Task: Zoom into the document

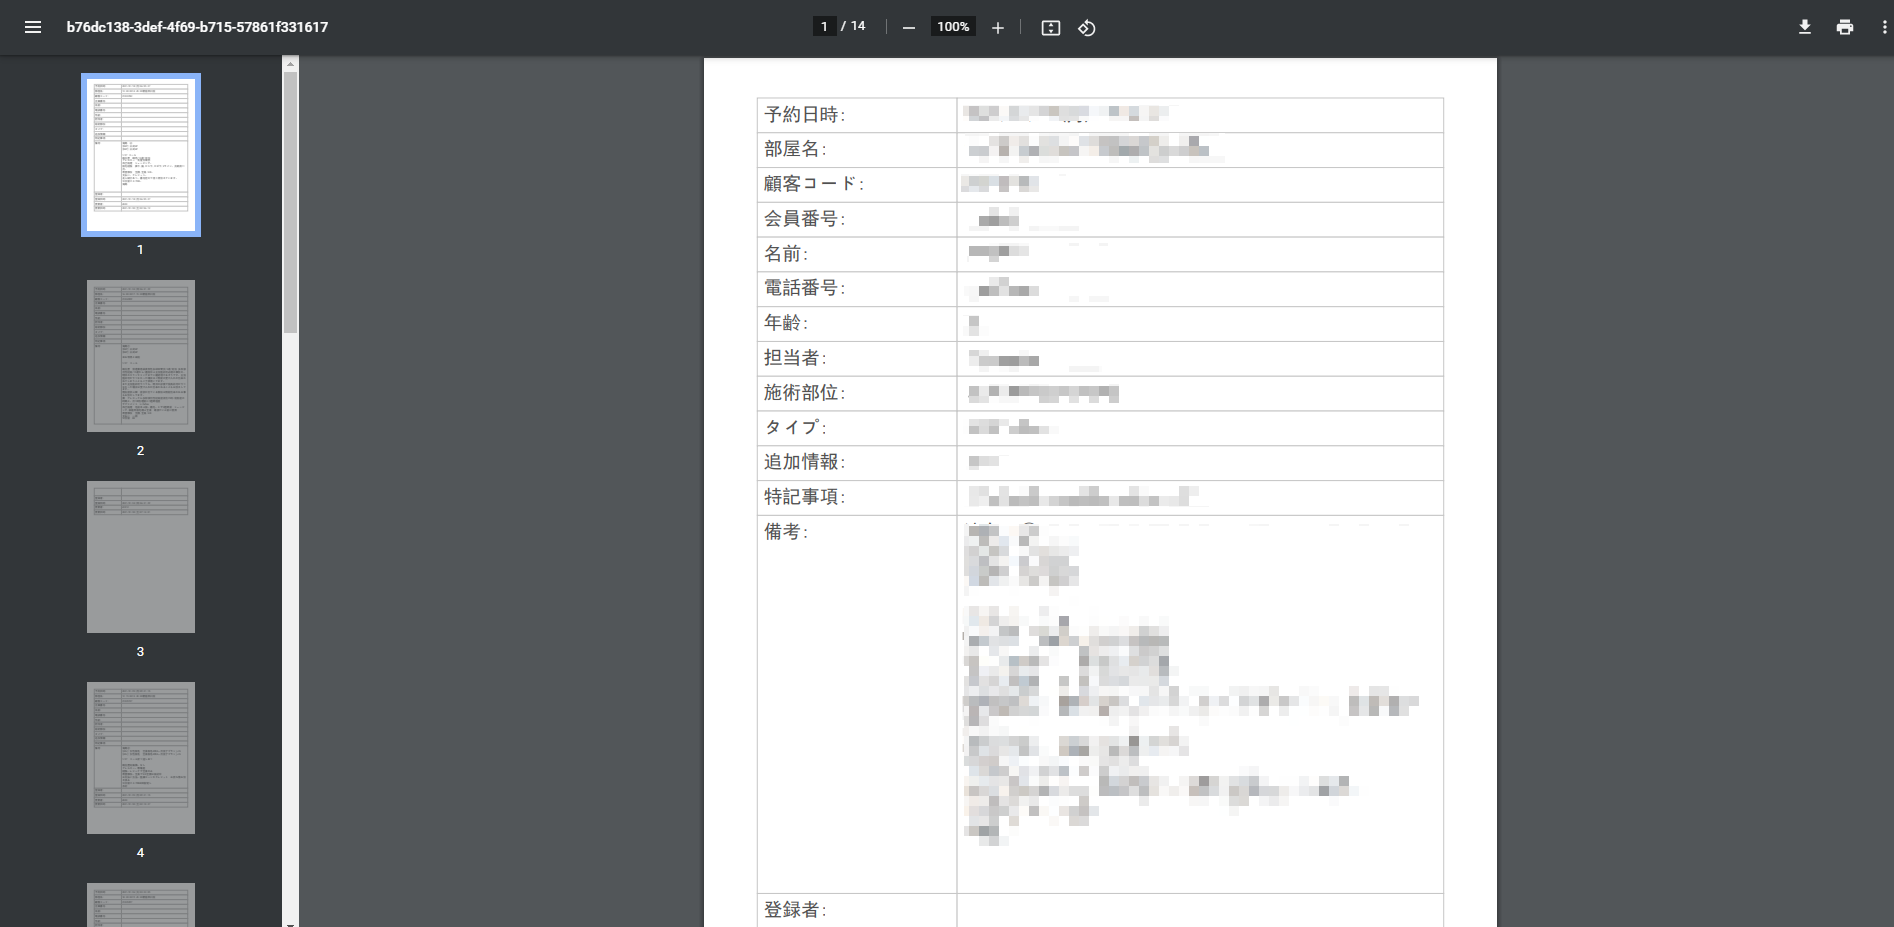Action: [x=997, y=27]
